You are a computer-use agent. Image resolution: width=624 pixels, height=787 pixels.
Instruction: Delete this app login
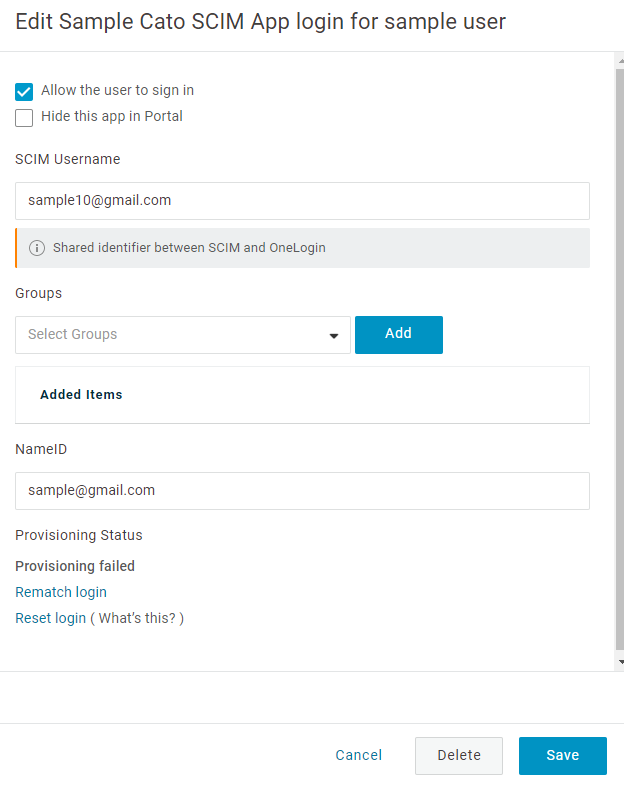[459, 756]
